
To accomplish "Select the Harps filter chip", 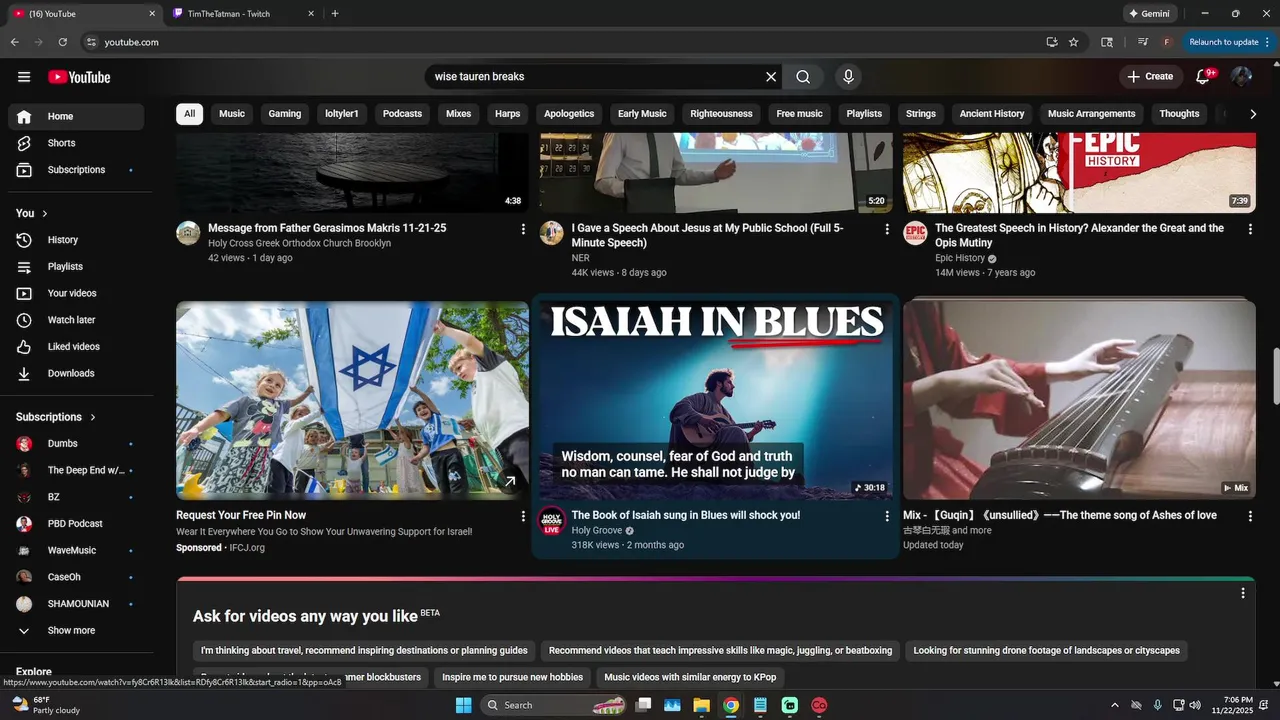I will [x=508, y=114].
